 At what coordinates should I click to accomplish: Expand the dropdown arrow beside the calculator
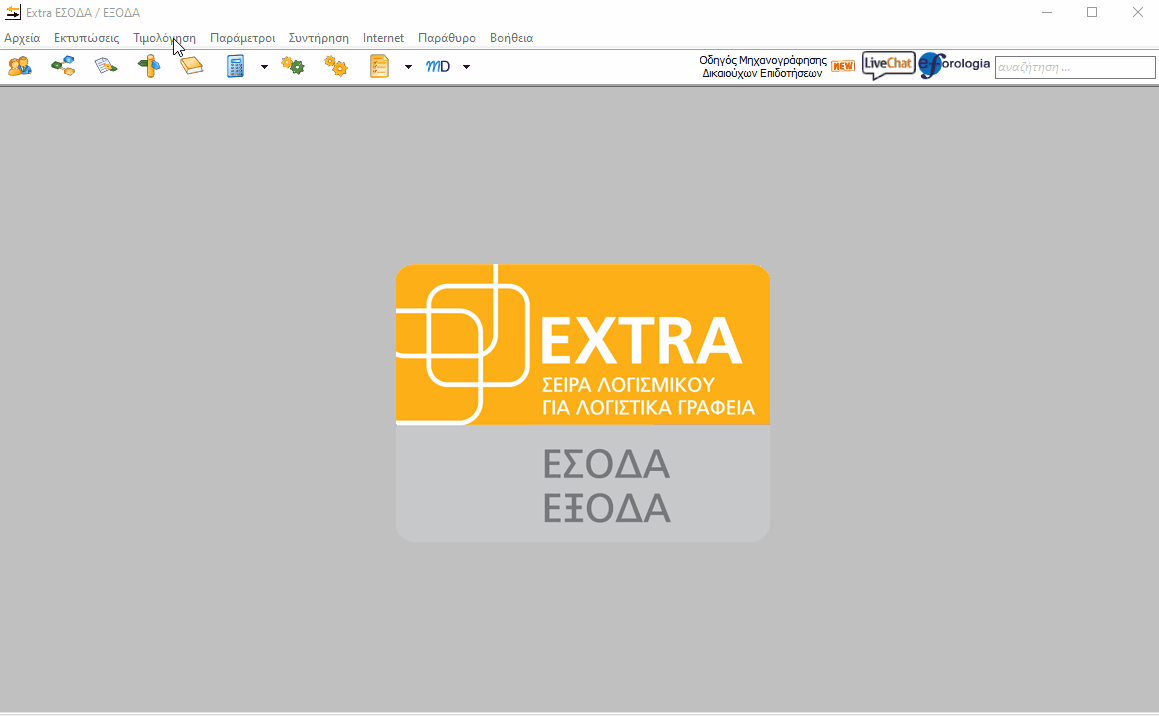(264, 67)
